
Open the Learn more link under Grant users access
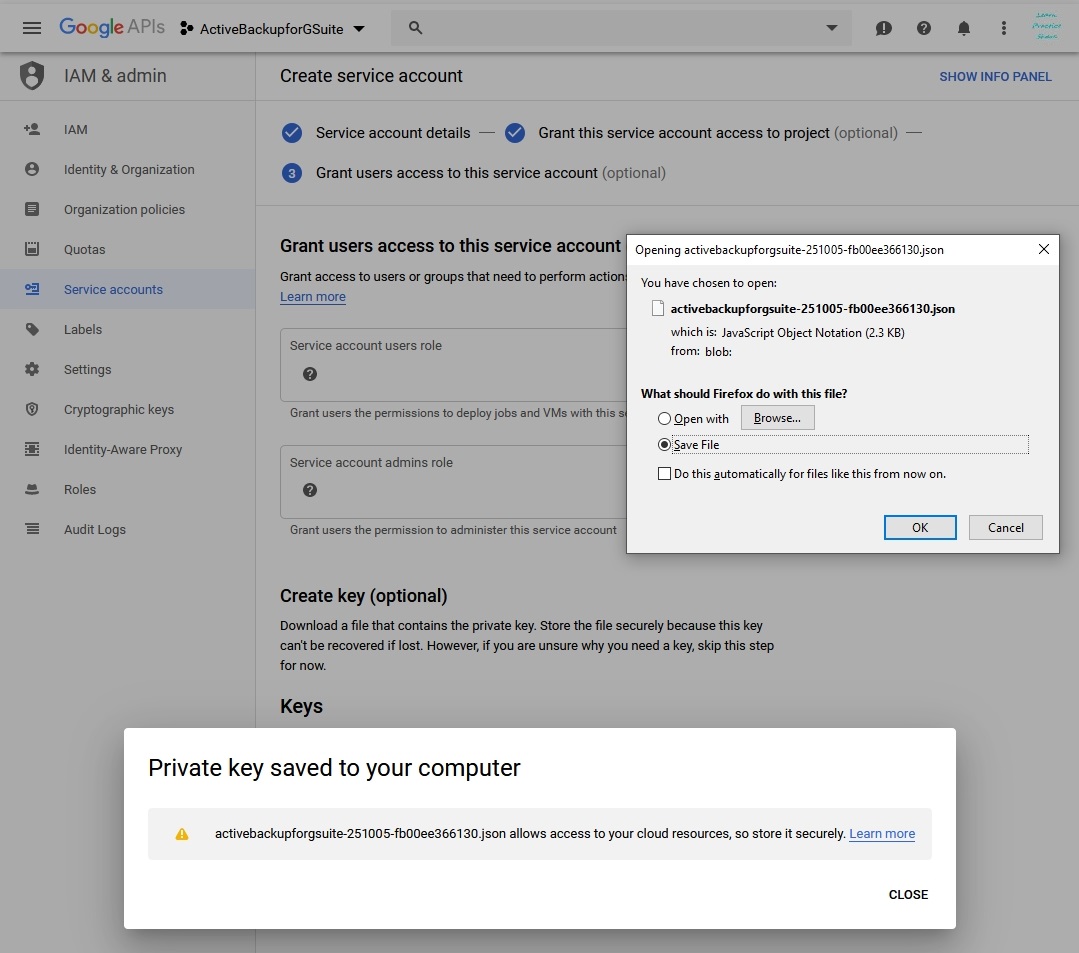312,297
